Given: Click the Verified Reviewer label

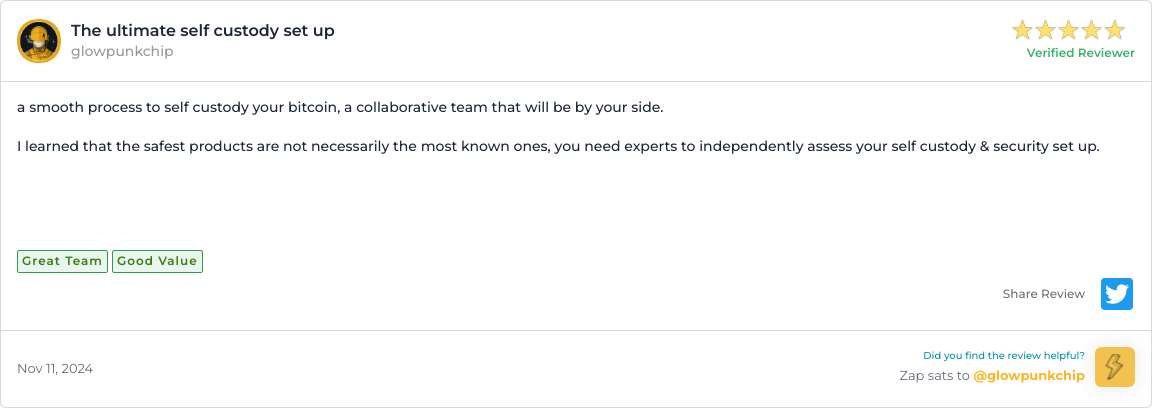Looking at the screenshot, I should click(x=1080, y=53).
